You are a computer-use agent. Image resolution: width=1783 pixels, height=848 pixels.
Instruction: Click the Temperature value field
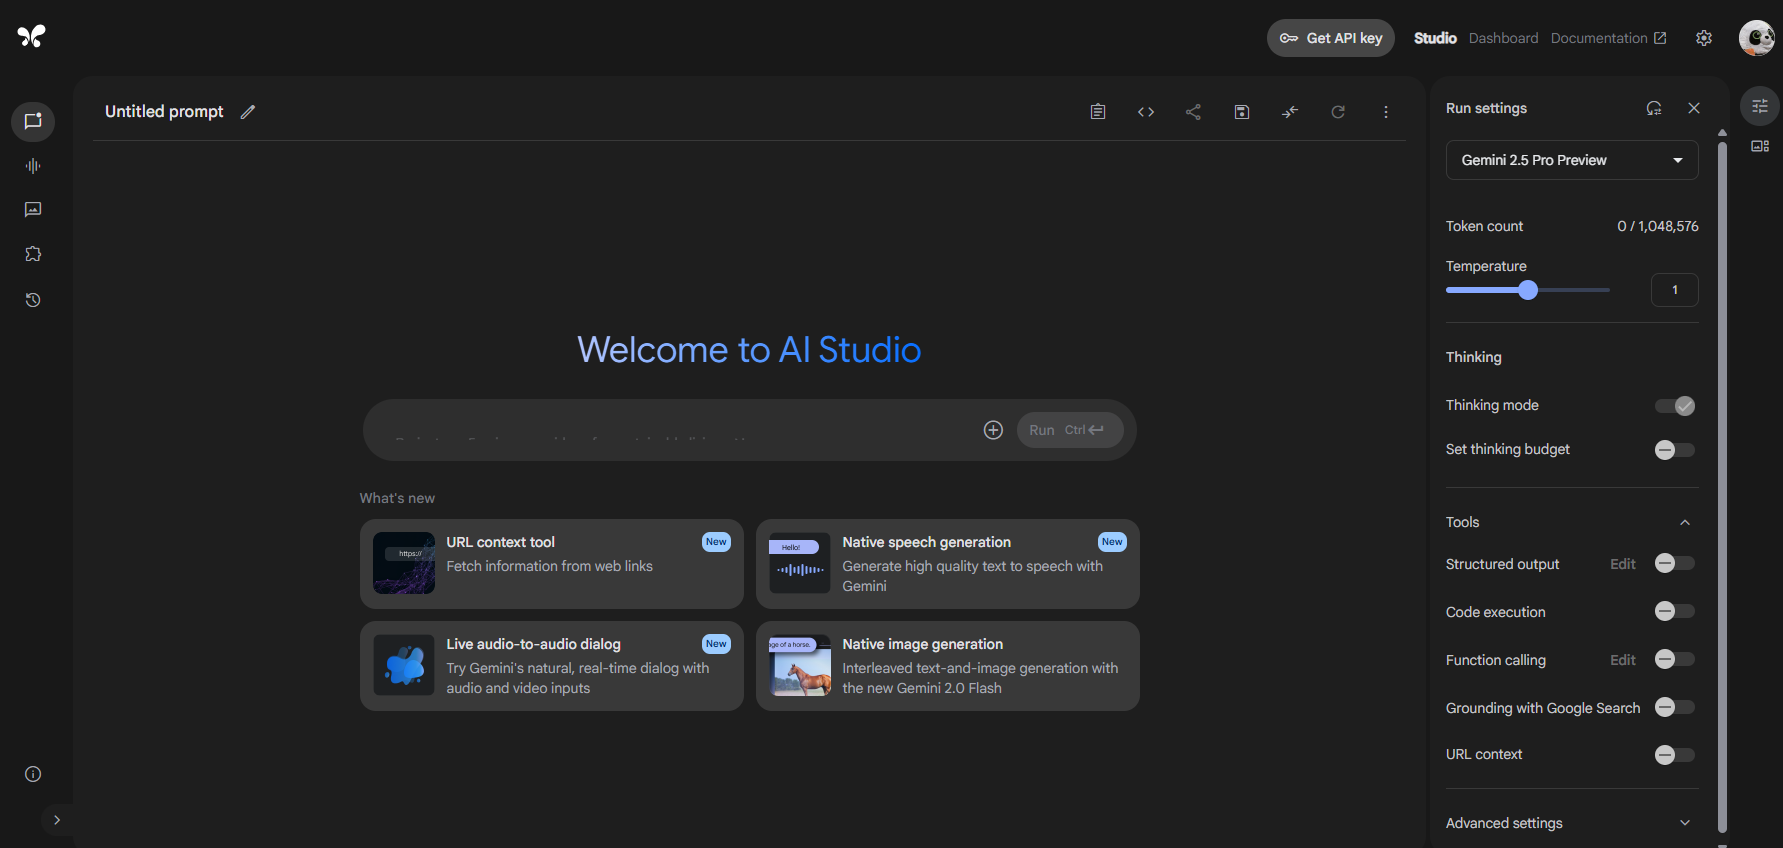1675,290
